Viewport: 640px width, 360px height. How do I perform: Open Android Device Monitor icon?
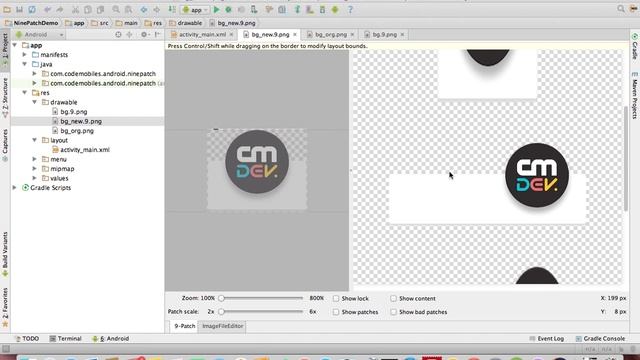click(335, 9)
